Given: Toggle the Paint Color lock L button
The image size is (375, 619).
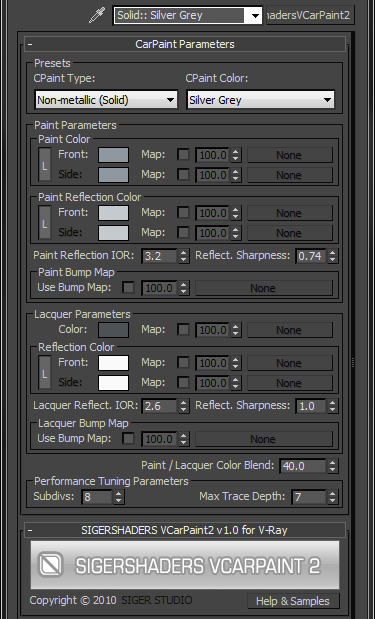Looking at the screenshot, I should point(45,165).
